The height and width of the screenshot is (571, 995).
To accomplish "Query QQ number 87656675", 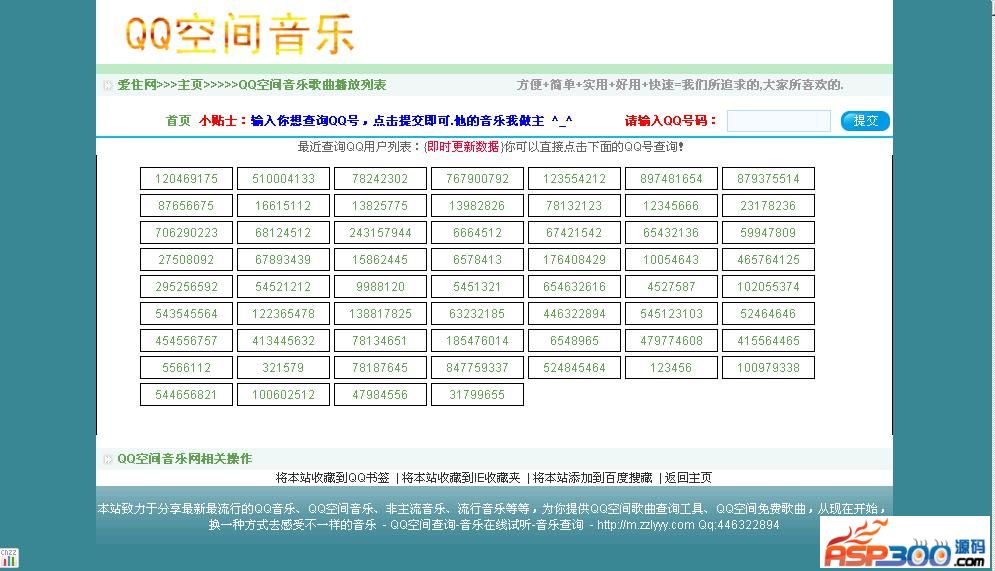I will tap(187, 206).
